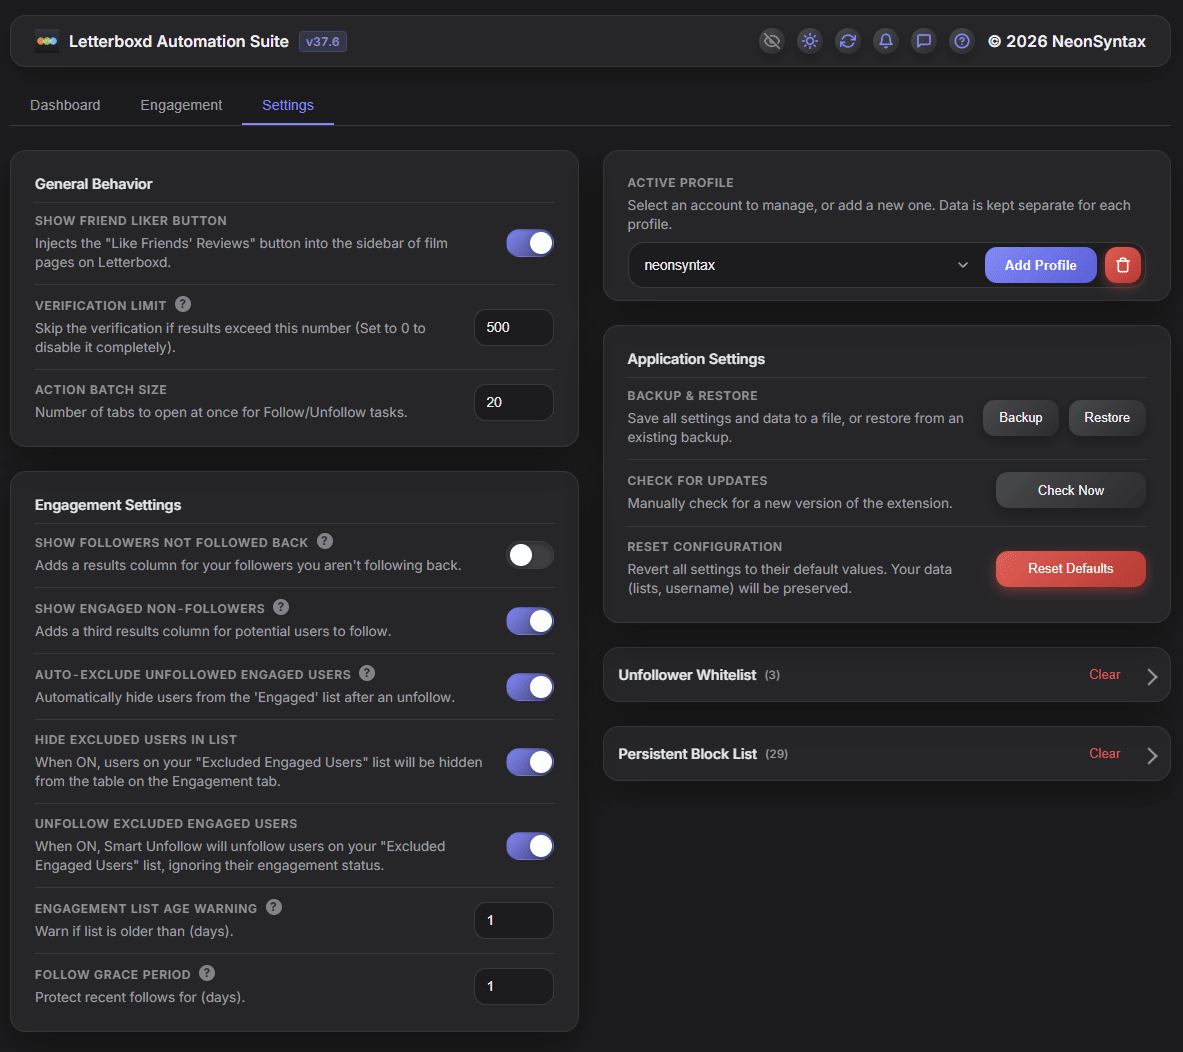The width and height of the screenshot is (1183, 1052).
Task: Toggle Auto-Exclude Unfollowed Engaged Users switch
Action: (530, 687)
